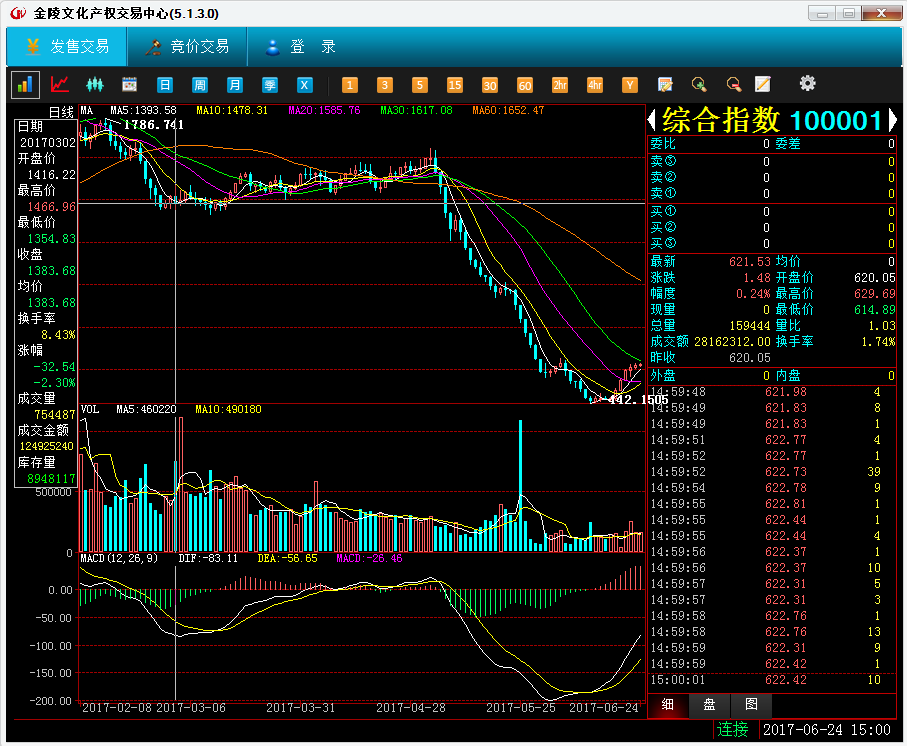Click the 15:00:01 trade row

click(772, 680)
